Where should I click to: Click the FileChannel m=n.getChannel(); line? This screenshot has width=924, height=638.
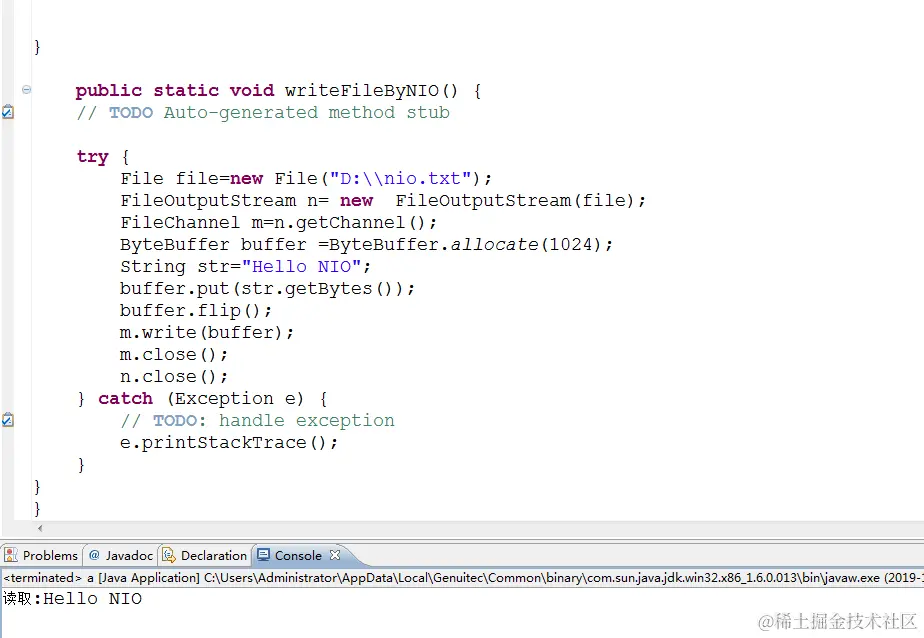(x=279, y=223)
